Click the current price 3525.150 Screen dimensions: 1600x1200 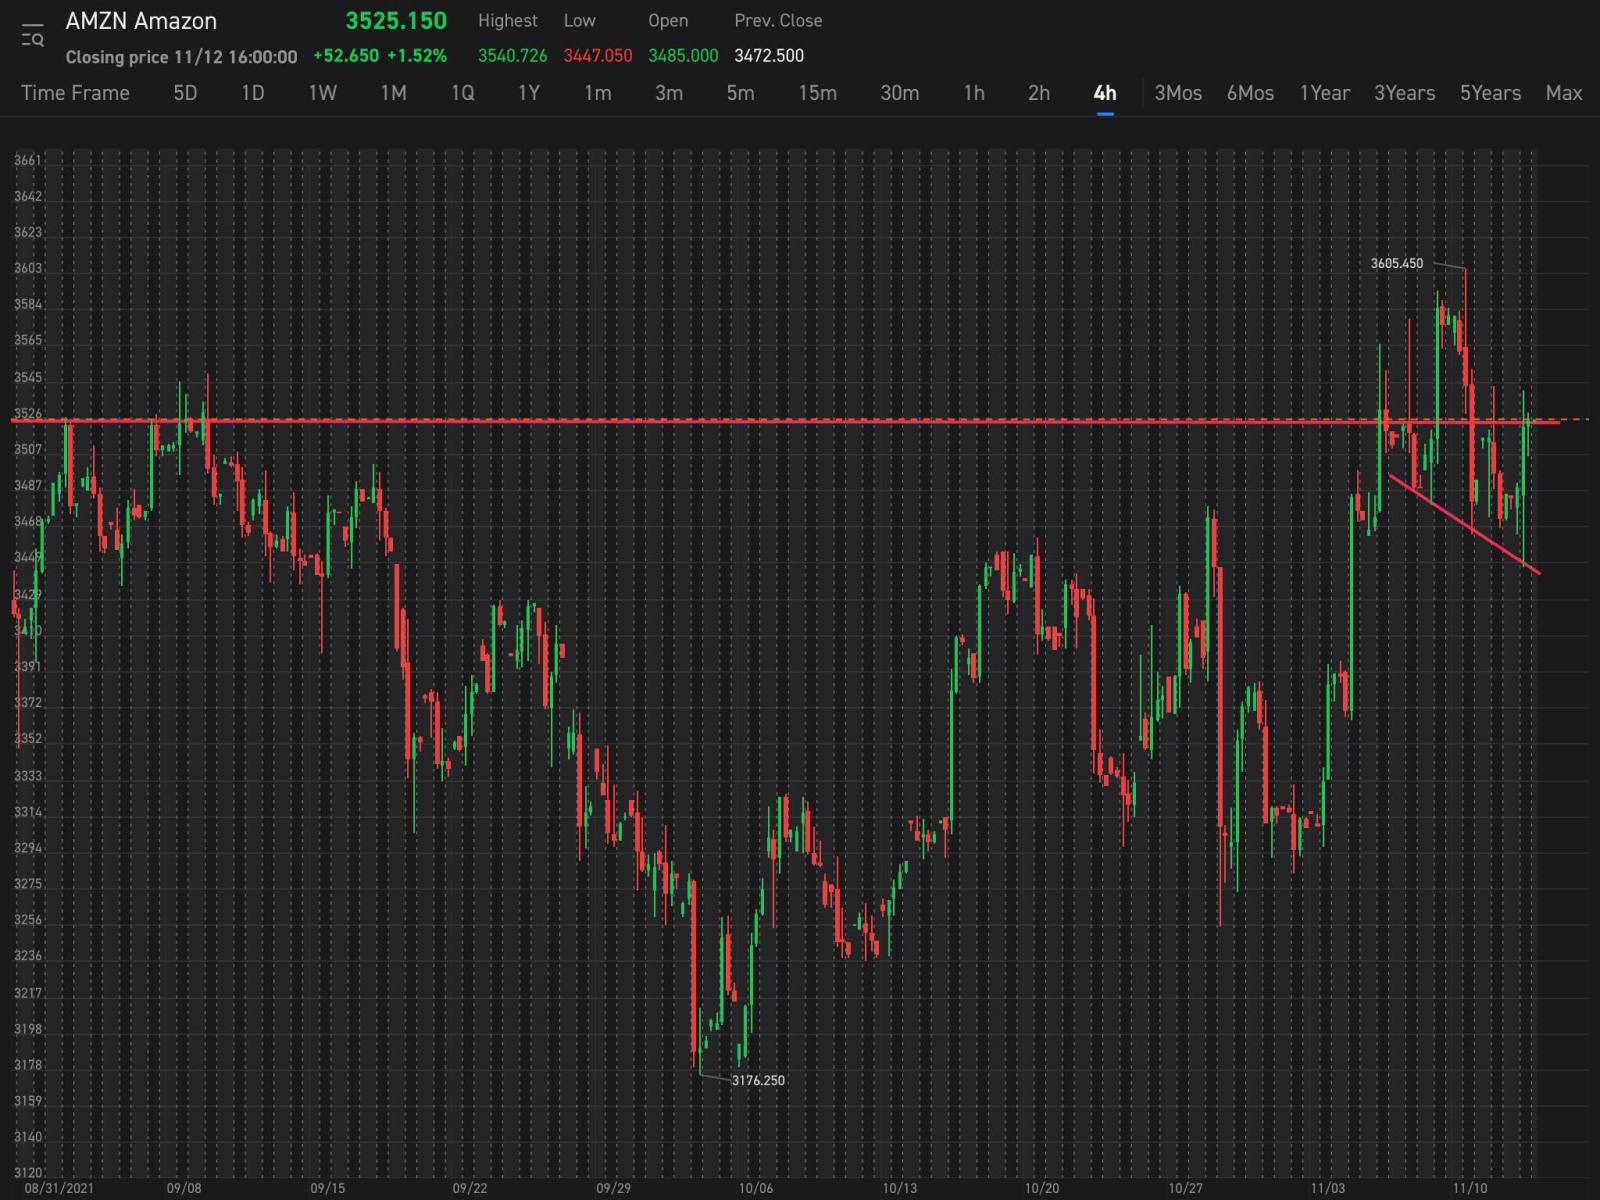pyautogui.click(x=396, y=21)
